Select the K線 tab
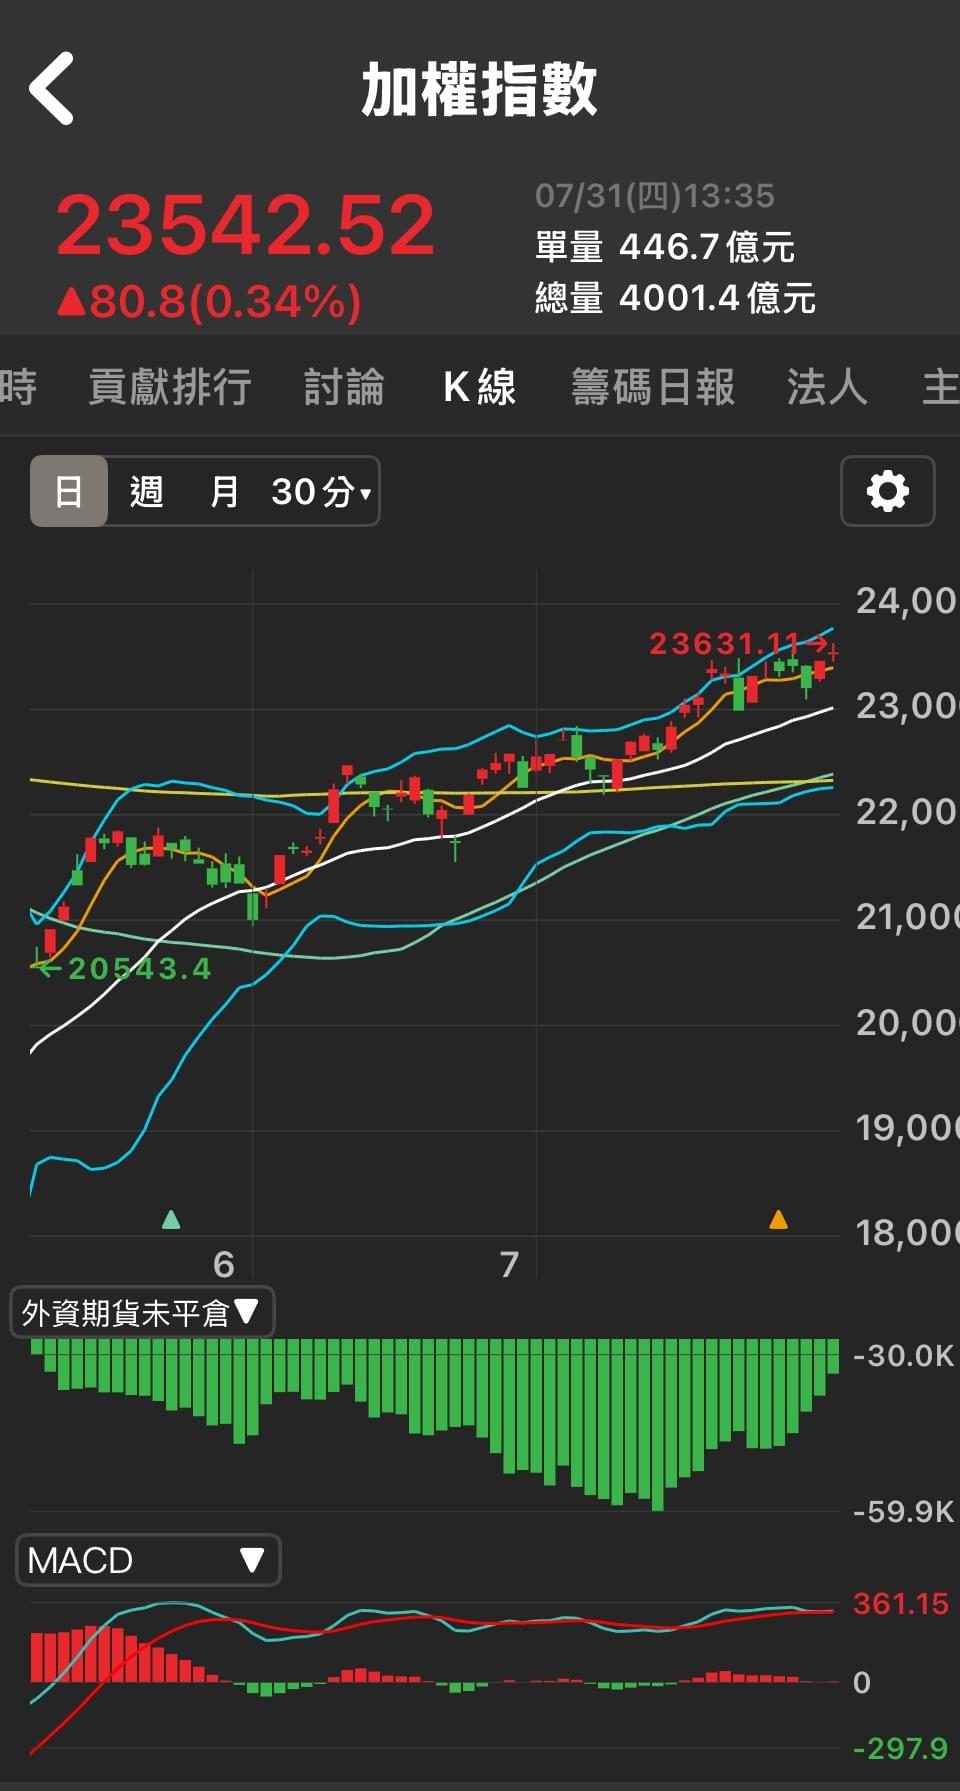This screenshot has height=1791, width=960. [x=480, y=387]
